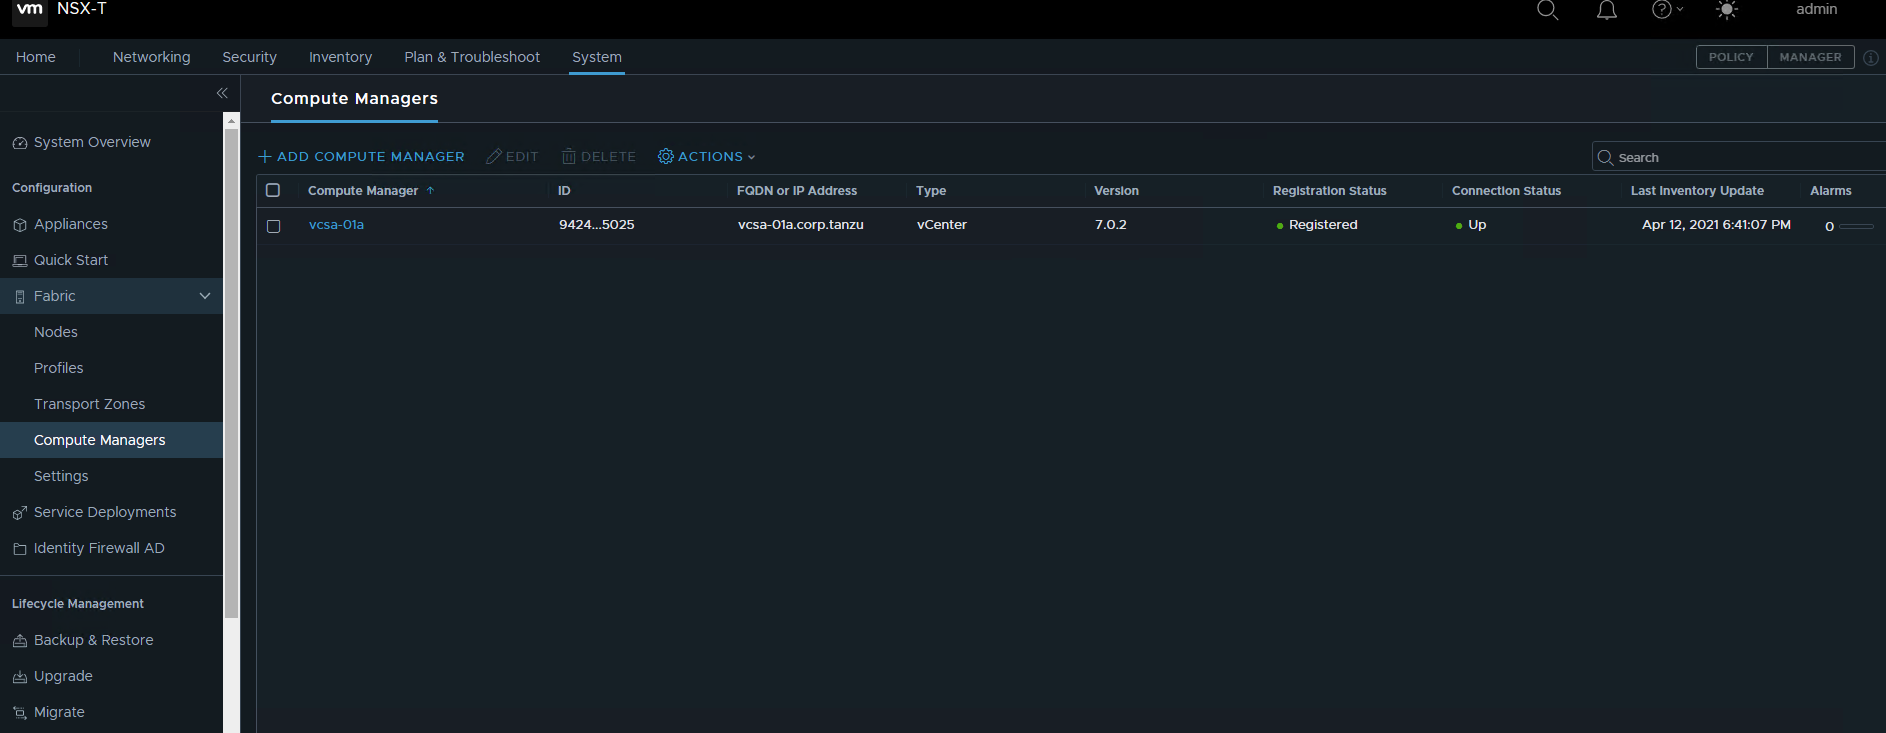Open the vcsa-01a compute manager link
The height and width of the screenshot is (733, 1886).
(336, 225)
